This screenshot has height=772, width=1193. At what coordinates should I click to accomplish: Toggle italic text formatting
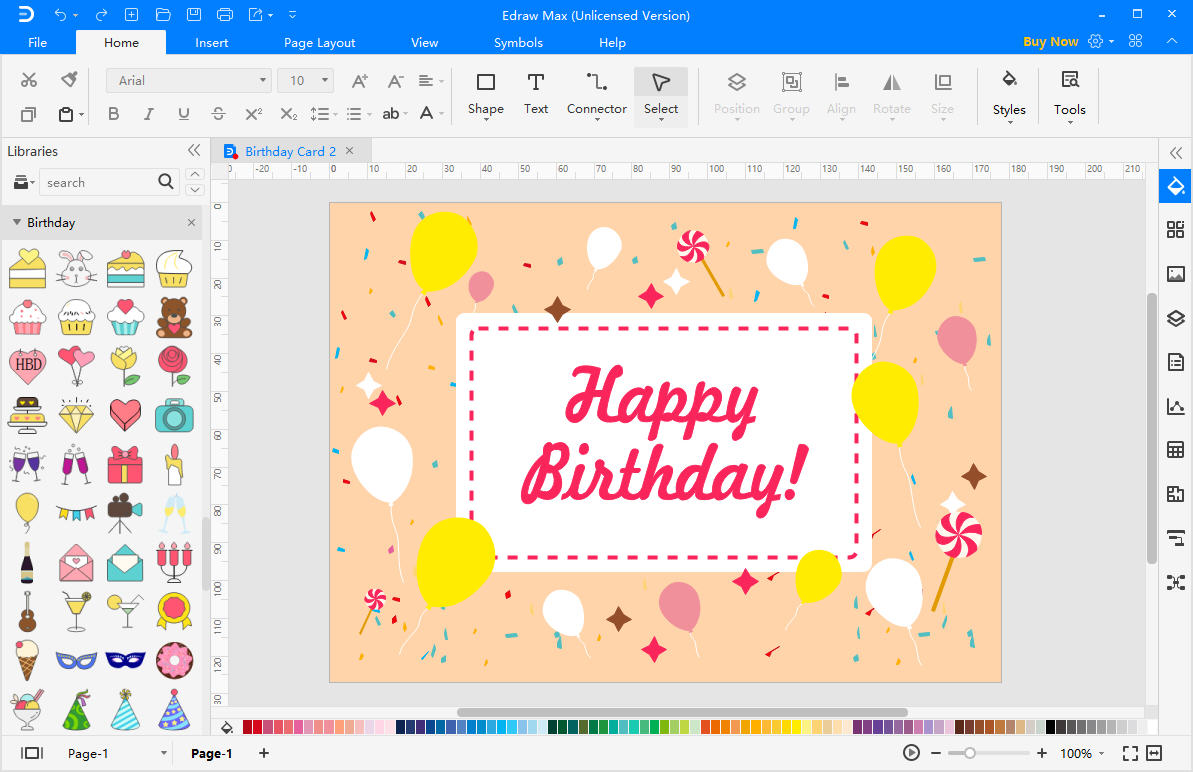pyautogui.click(x=148, y=114)
